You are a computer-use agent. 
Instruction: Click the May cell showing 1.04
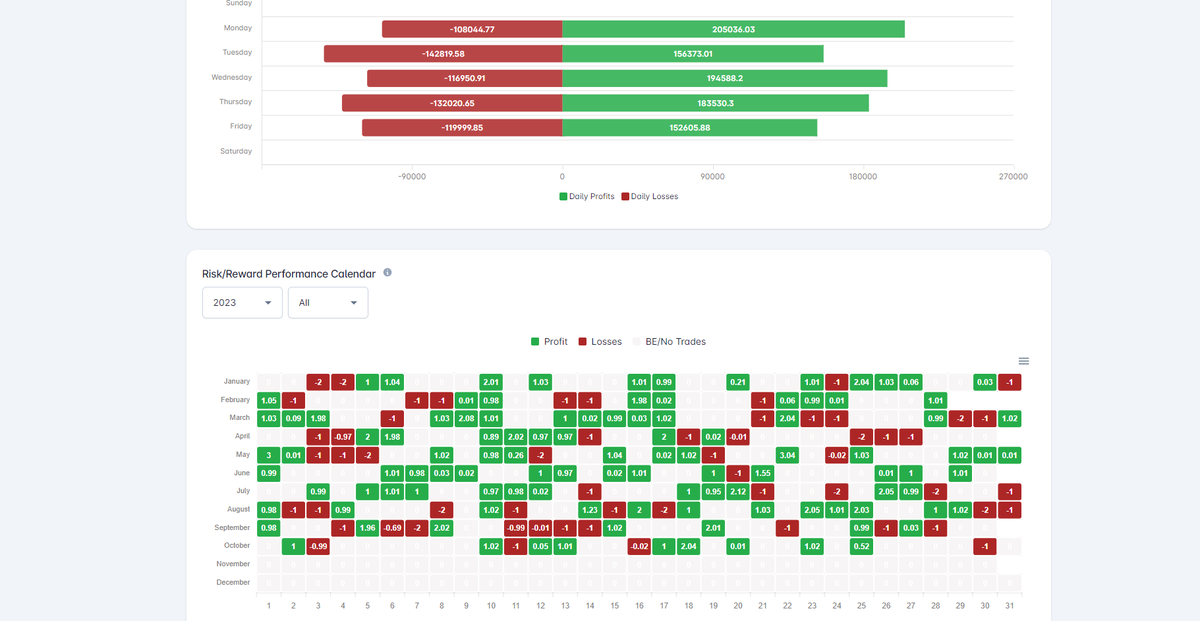coord(615,455)
